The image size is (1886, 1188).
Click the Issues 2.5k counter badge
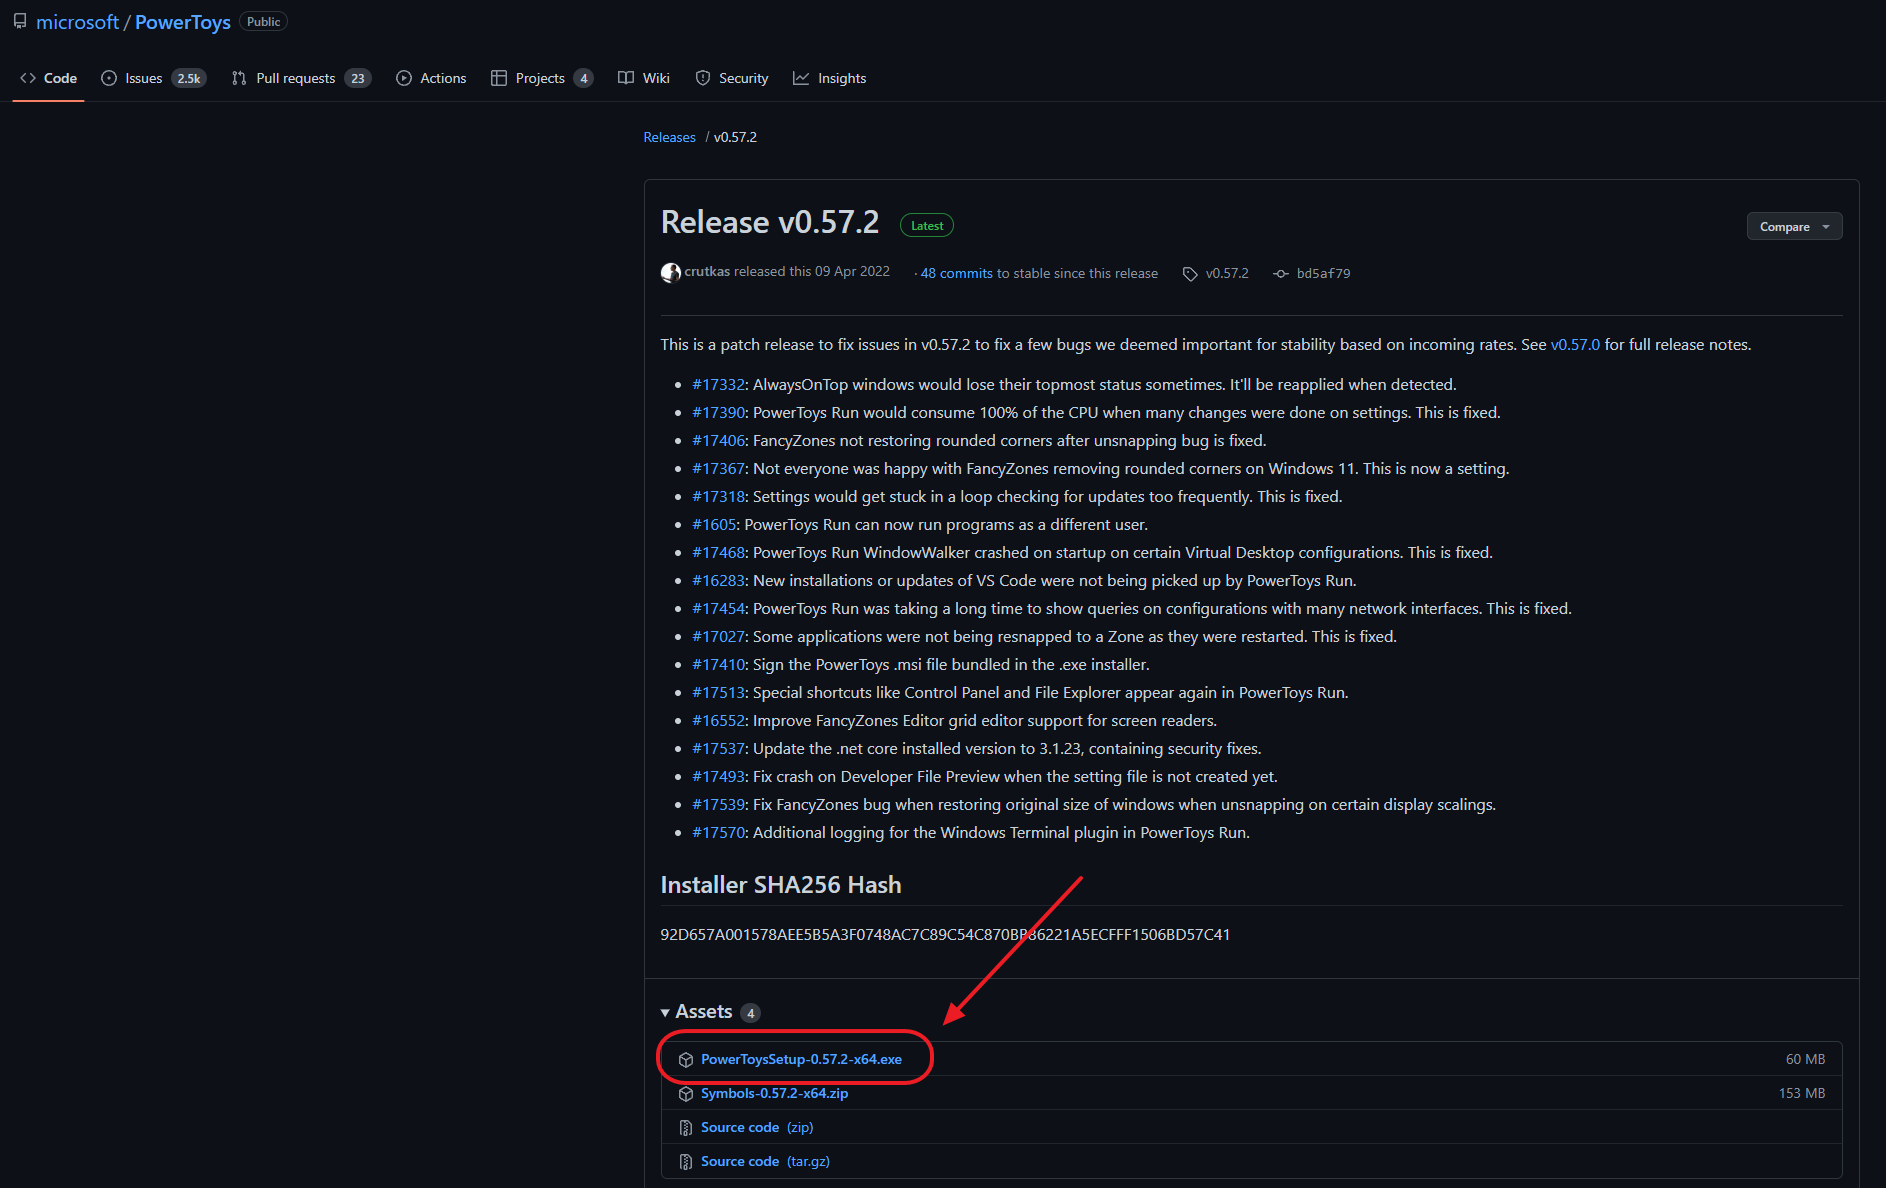click(x=189, y=78)
